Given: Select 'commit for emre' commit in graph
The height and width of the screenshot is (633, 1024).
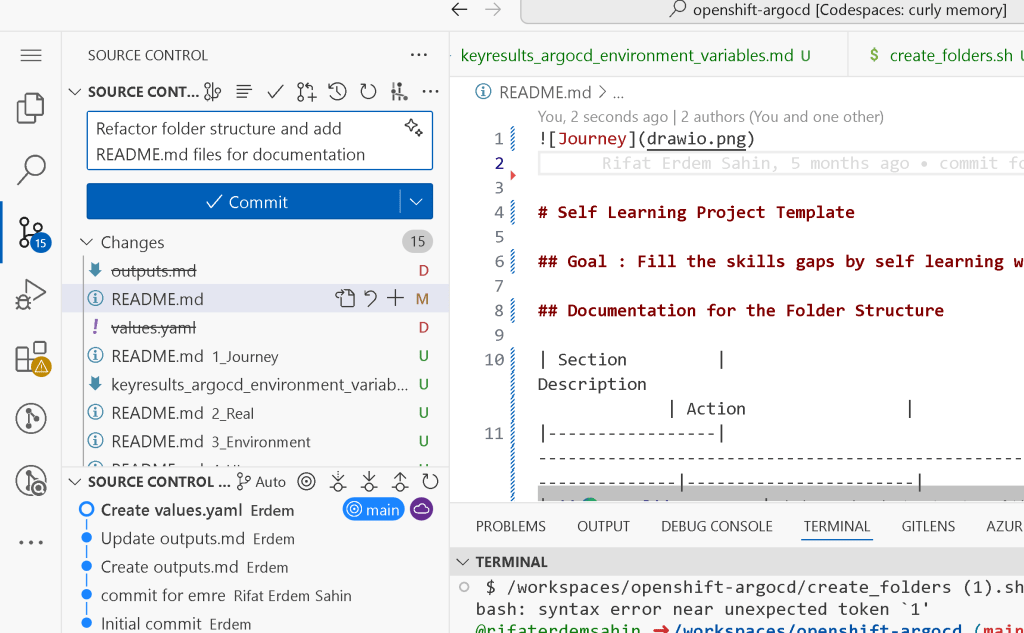Looking at the screenshot, I should coord(255,595).
